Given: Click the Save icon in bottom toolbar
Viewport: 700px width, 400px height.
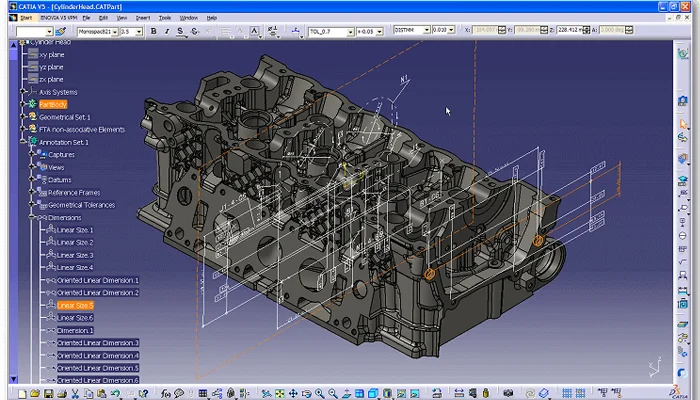Looking at the screenshot, I should 49,394.
